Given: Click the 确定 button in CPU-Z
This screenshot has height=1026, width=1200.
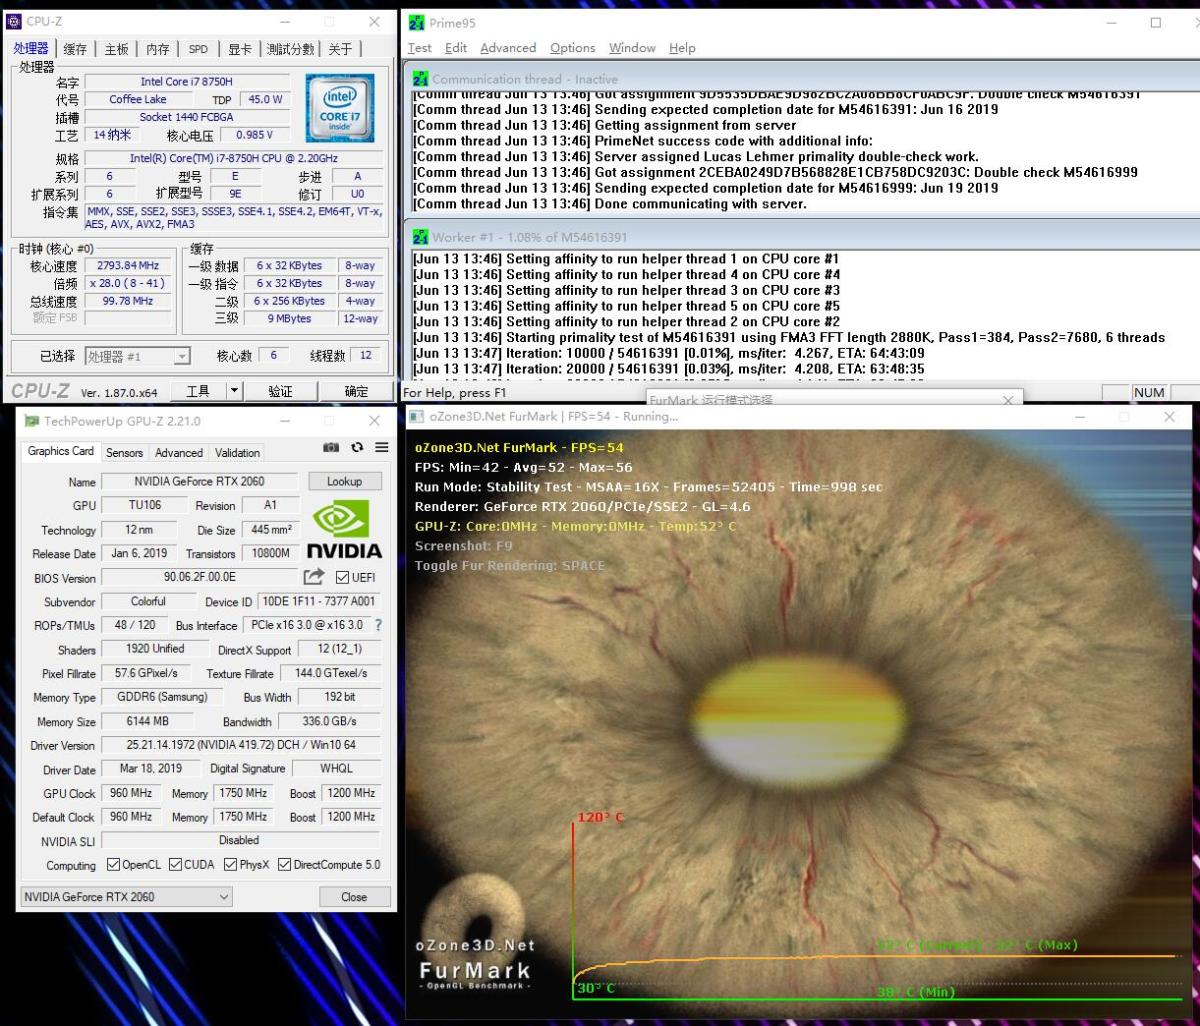Looking at the screenshot, I should [x=355, y=391].
